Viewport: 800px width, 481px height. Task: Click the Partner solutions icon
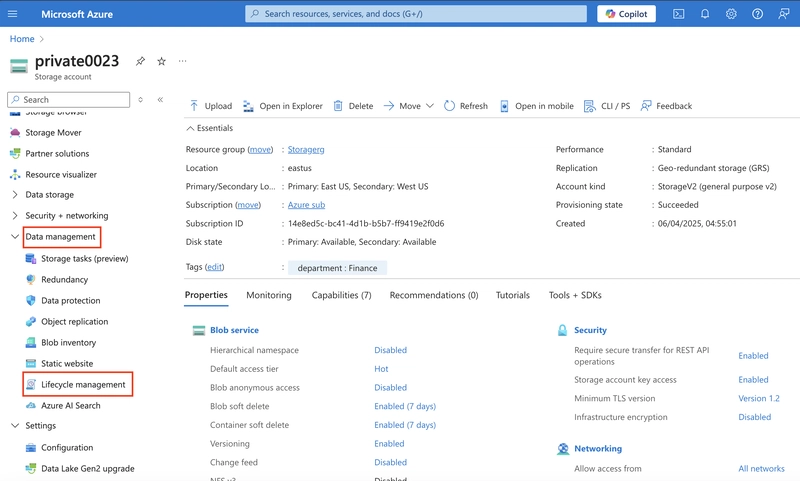(x=15, y=154)
